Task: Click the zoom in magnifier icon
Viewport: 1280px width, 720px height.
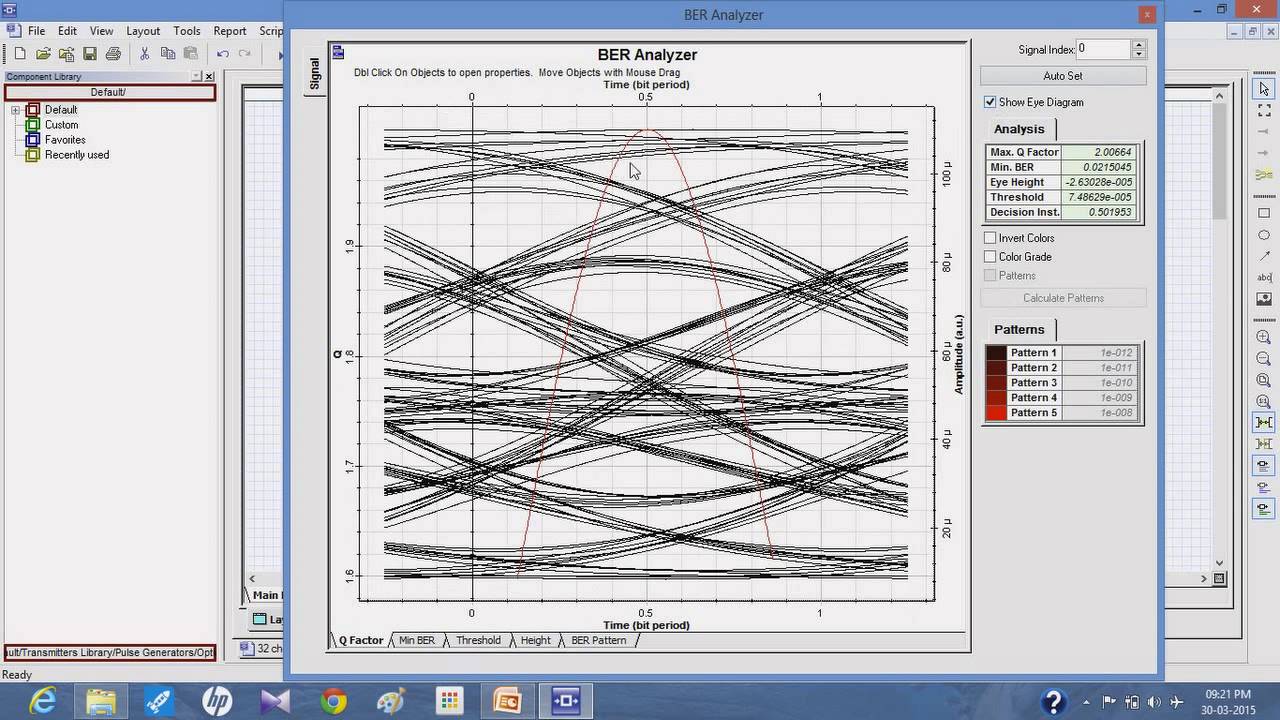Action: click(1264, 338)
